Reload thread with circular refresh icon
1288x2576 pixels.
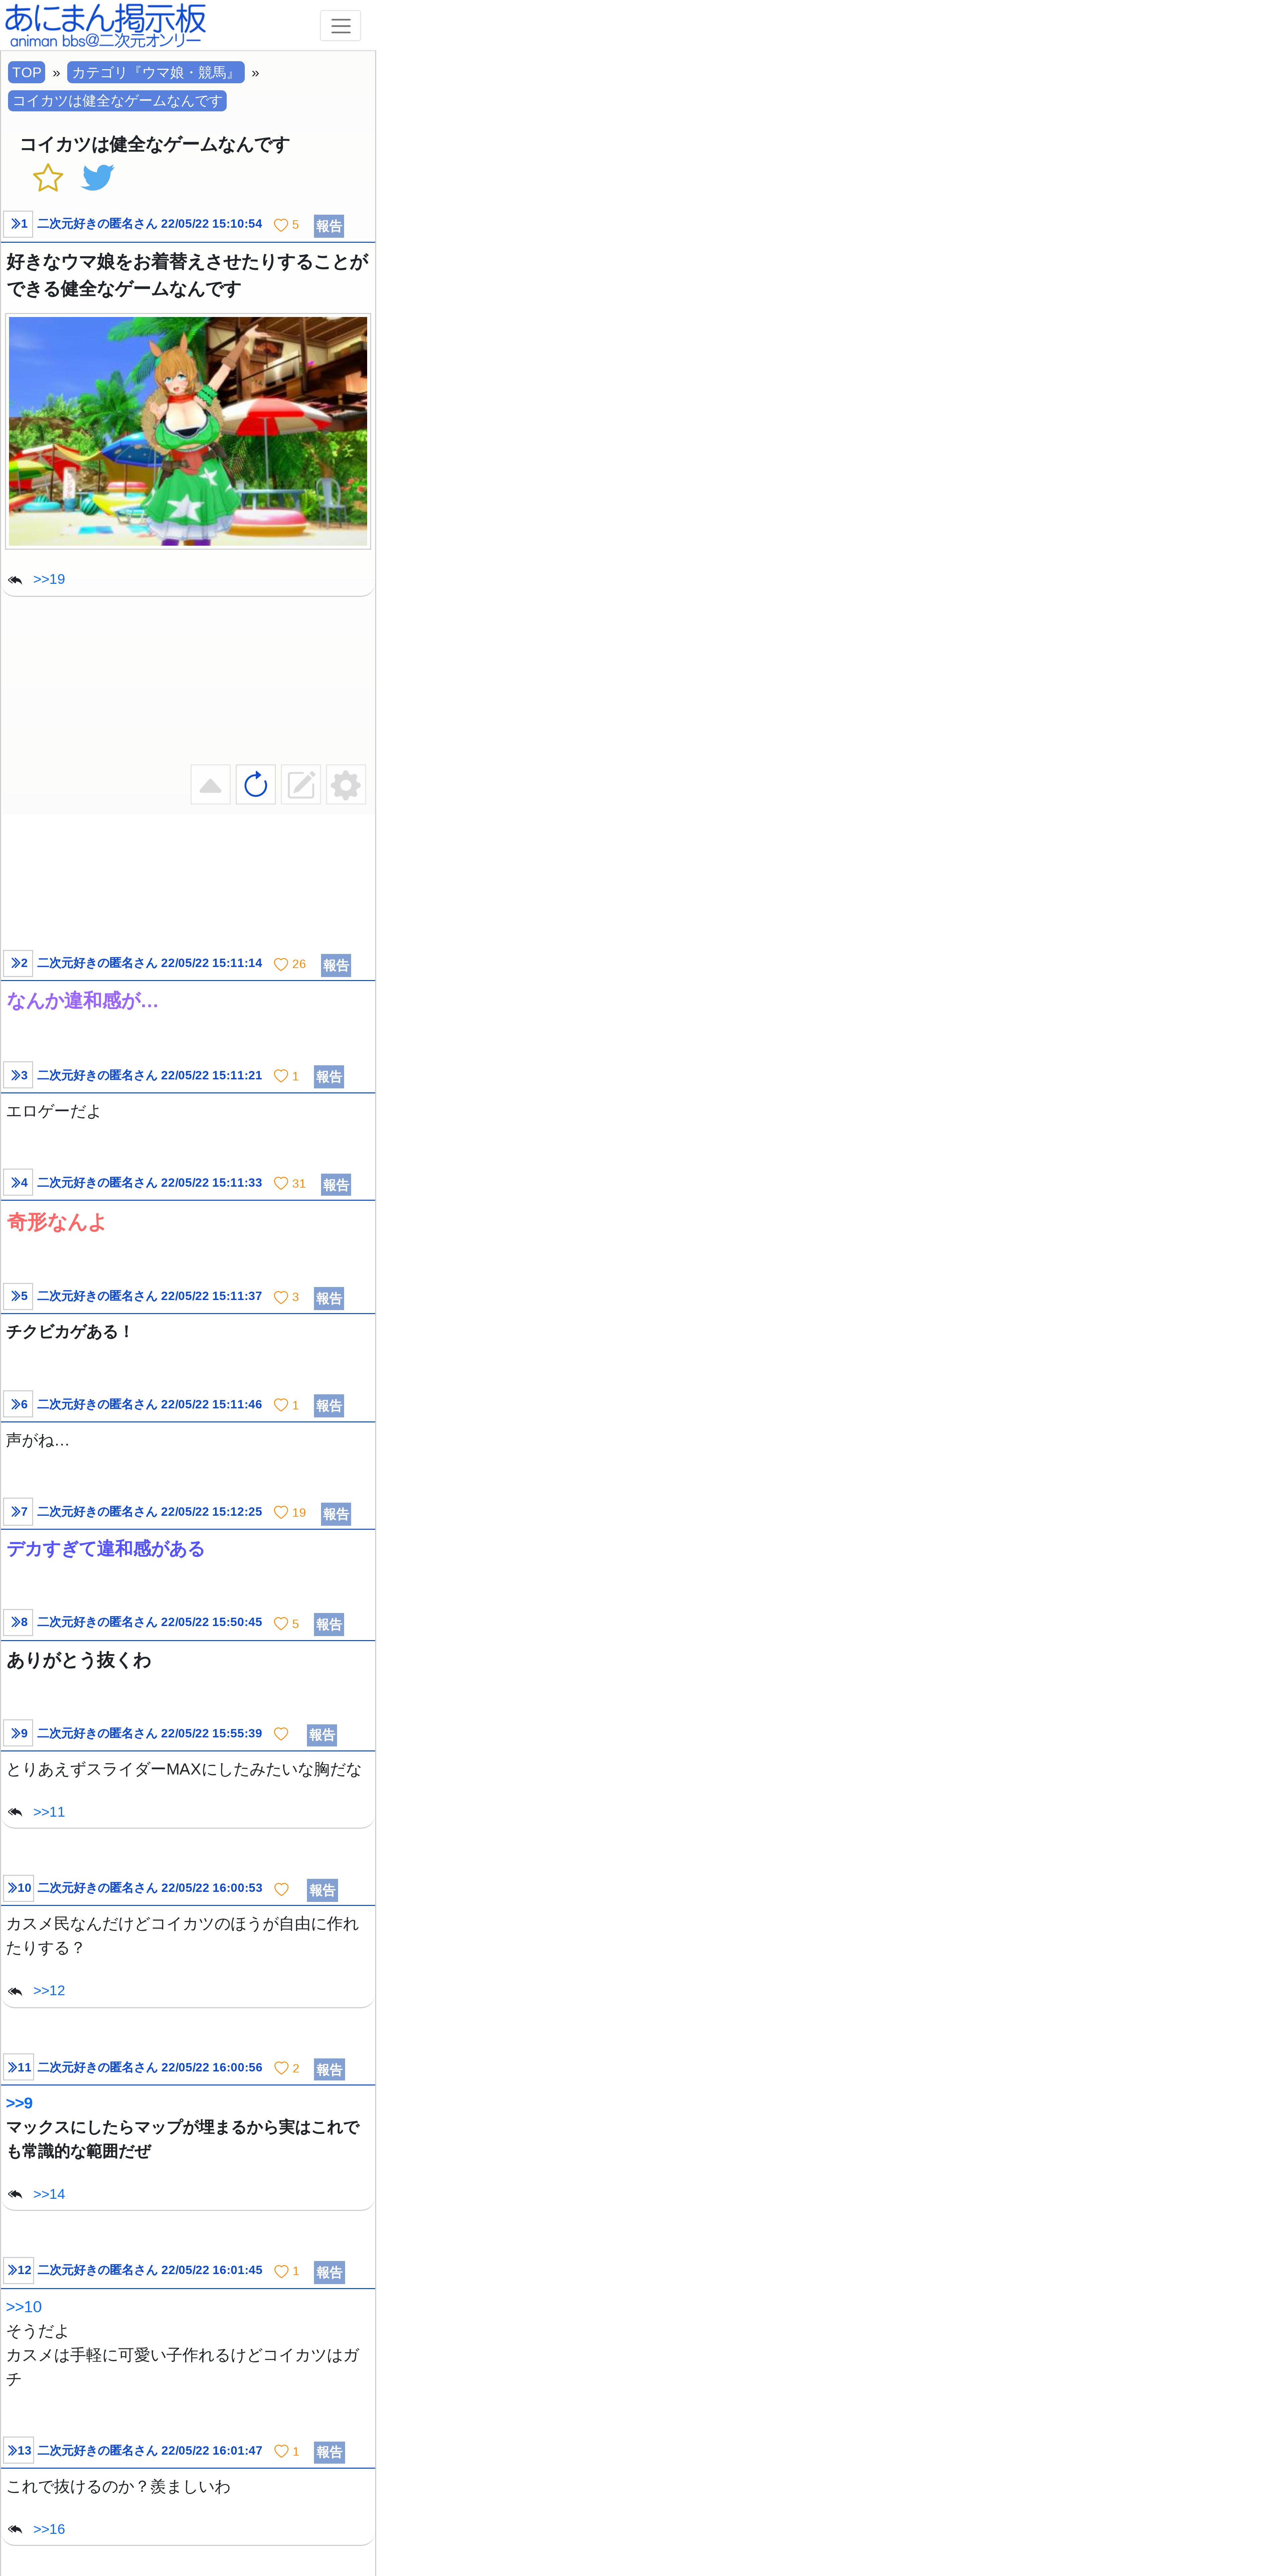(256, 785)
